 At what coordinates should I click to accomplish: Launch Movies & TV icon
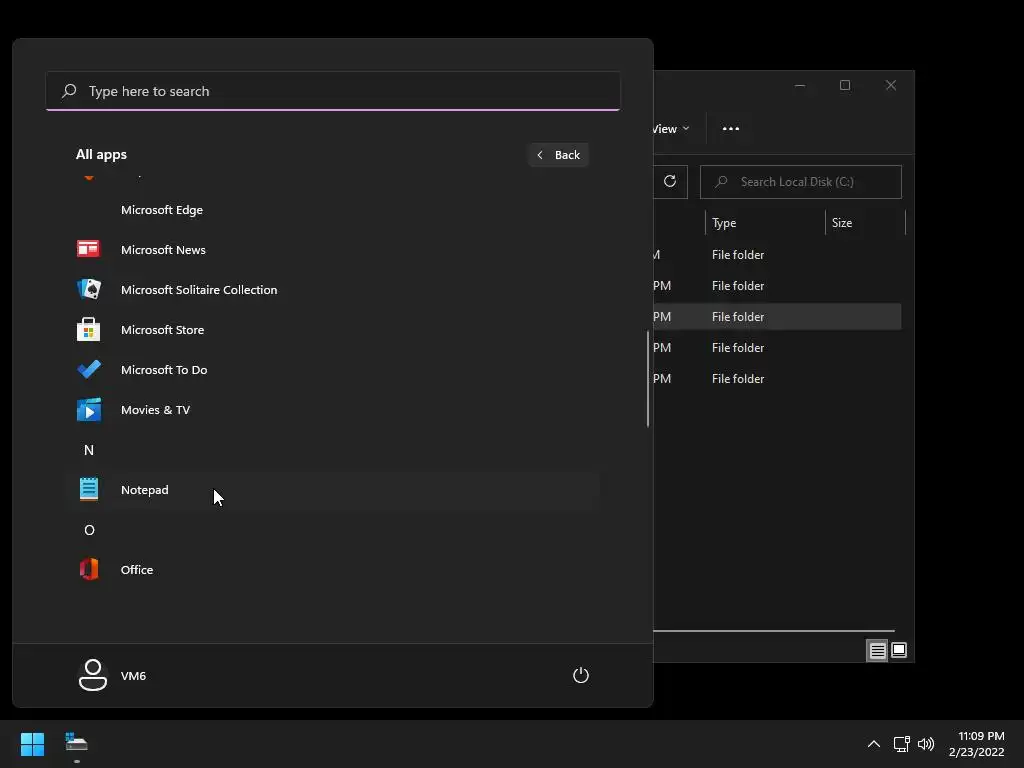coord(89,409)
